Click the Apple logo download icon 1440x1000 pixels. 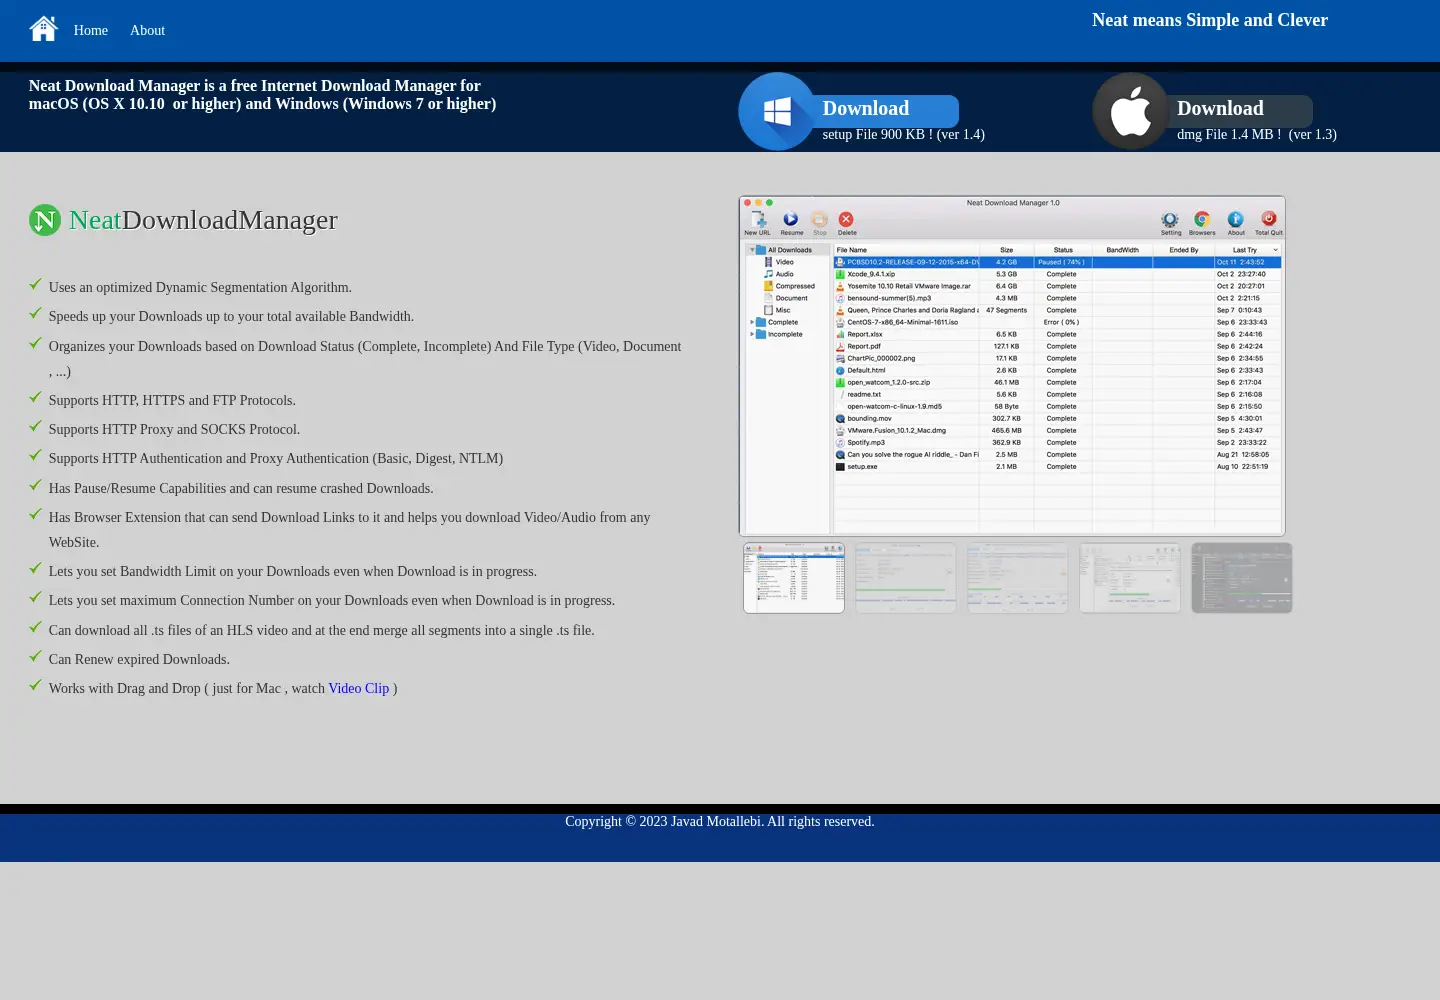click(1131, 111)
